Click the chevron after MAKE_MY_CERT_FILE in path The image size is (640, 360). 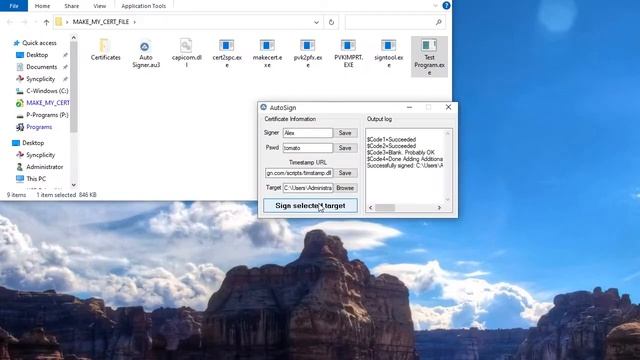[x=135, y=22]
